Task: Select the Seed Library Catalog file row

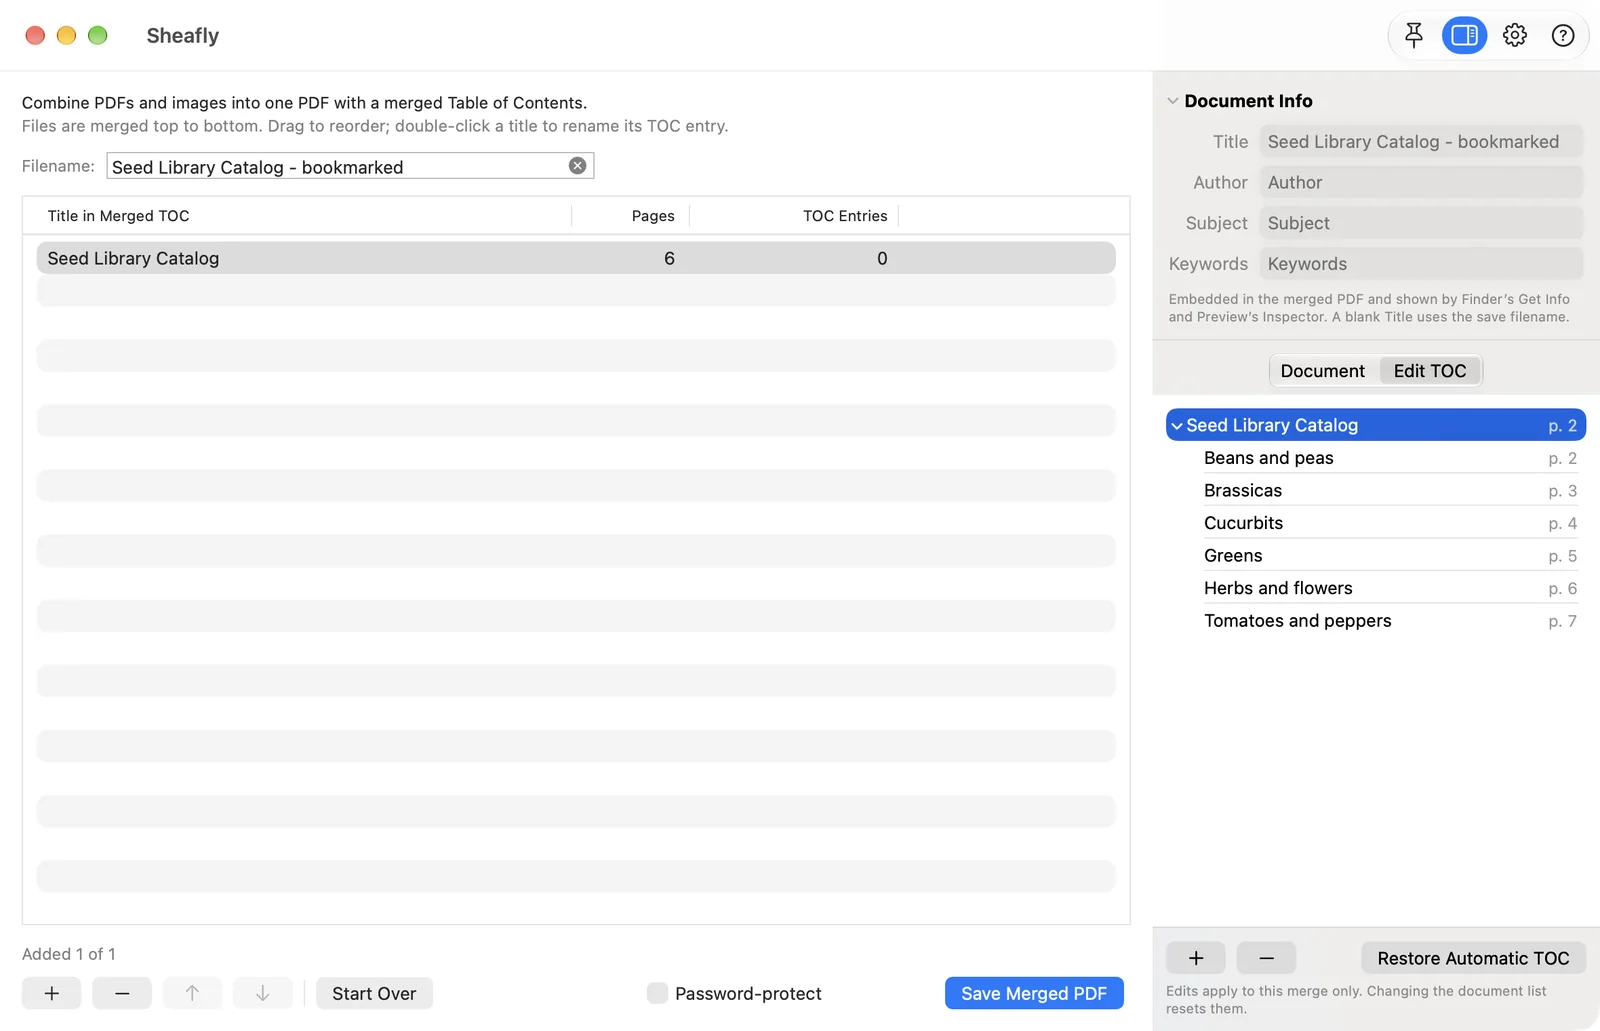Action: (576, 258)
